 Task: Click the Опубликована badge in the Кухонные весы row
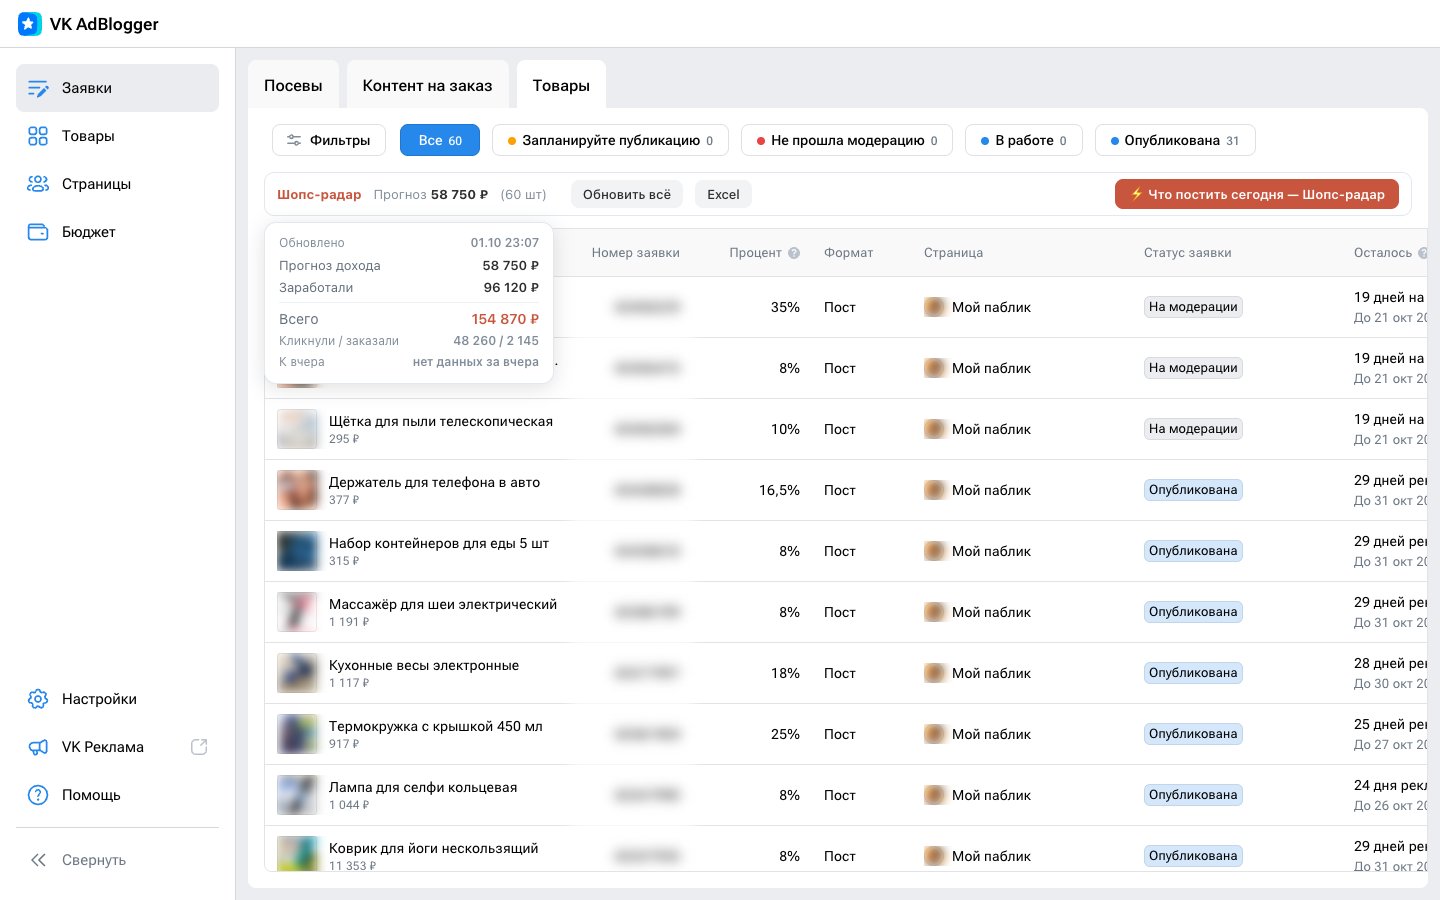1193,673
